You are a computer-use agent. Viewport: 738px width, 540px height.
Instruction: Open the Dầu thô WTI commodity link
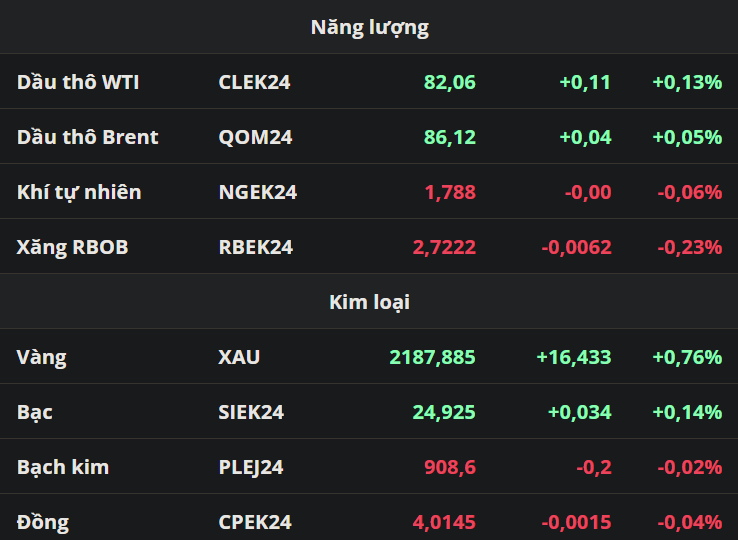(x=78, y=82)
